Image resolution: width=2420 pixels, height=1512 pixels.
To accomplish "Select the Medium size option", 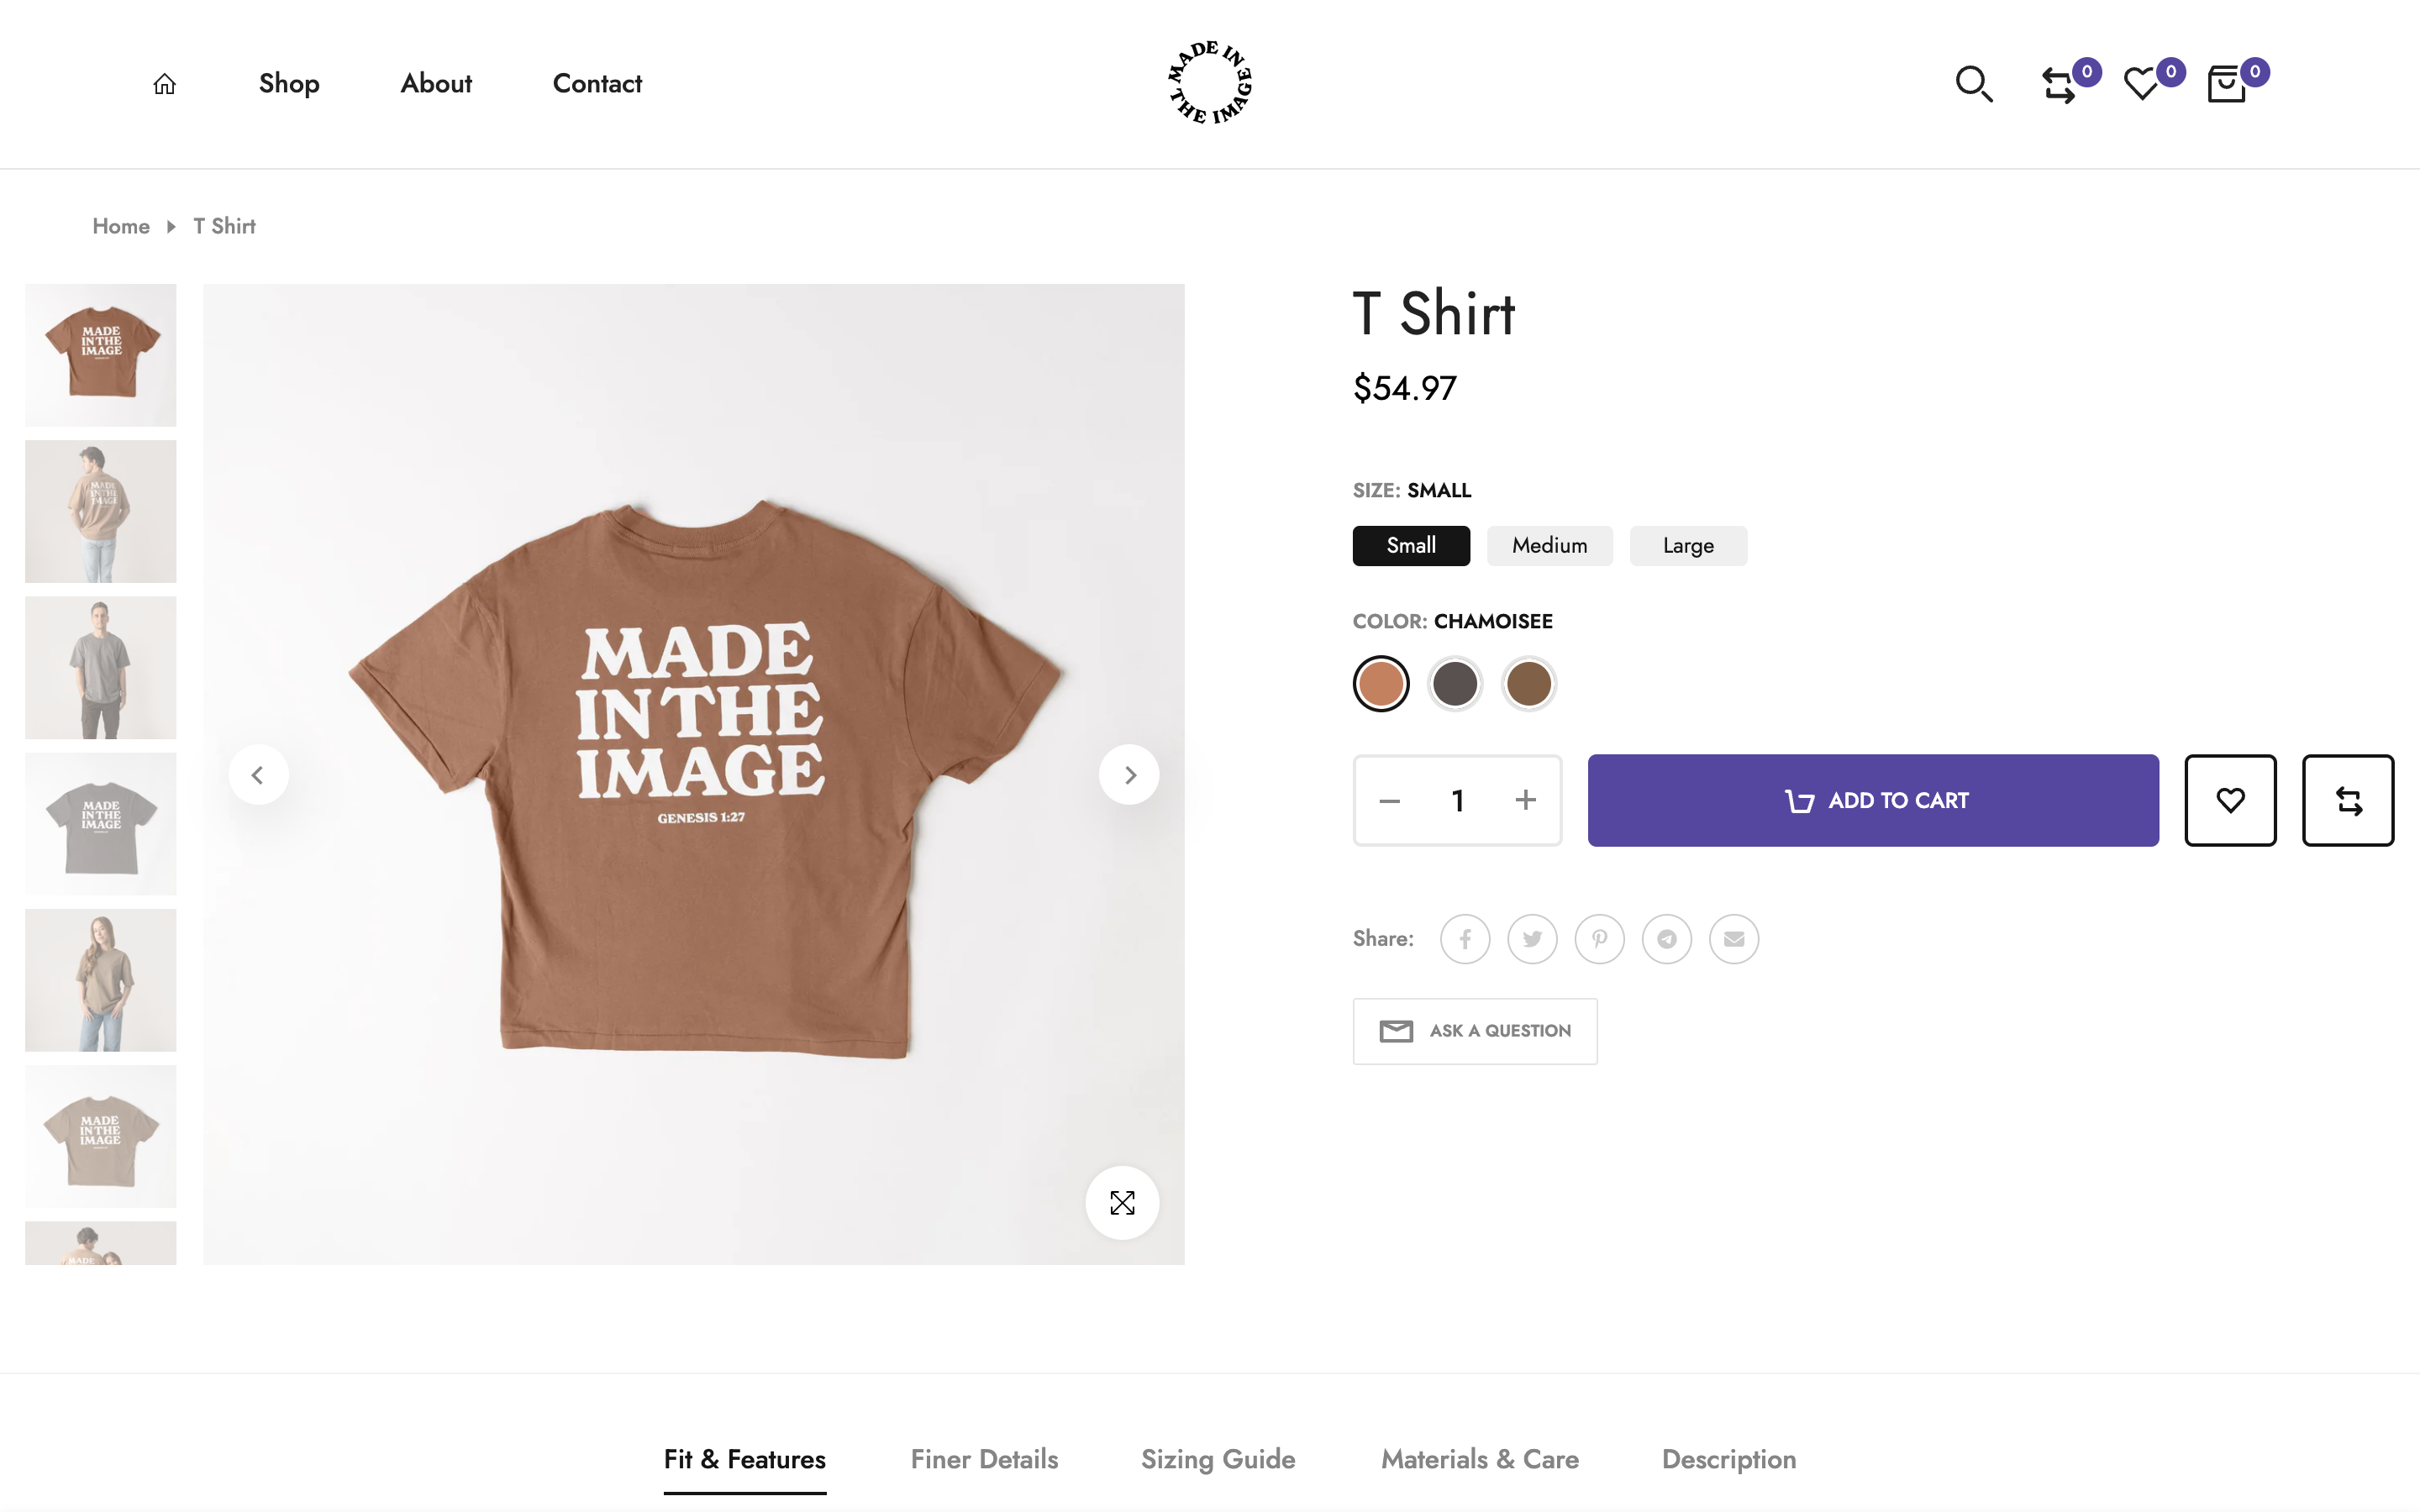I will click(x=1549, y=545).
